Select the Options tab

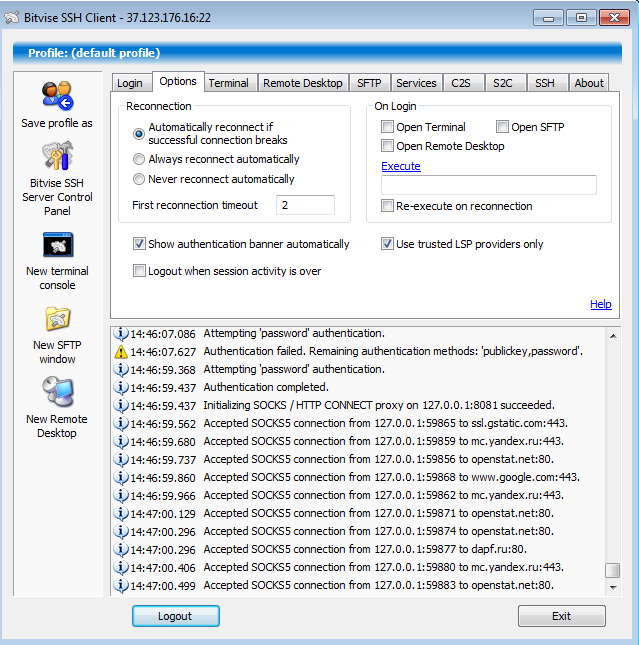point(178,81)
